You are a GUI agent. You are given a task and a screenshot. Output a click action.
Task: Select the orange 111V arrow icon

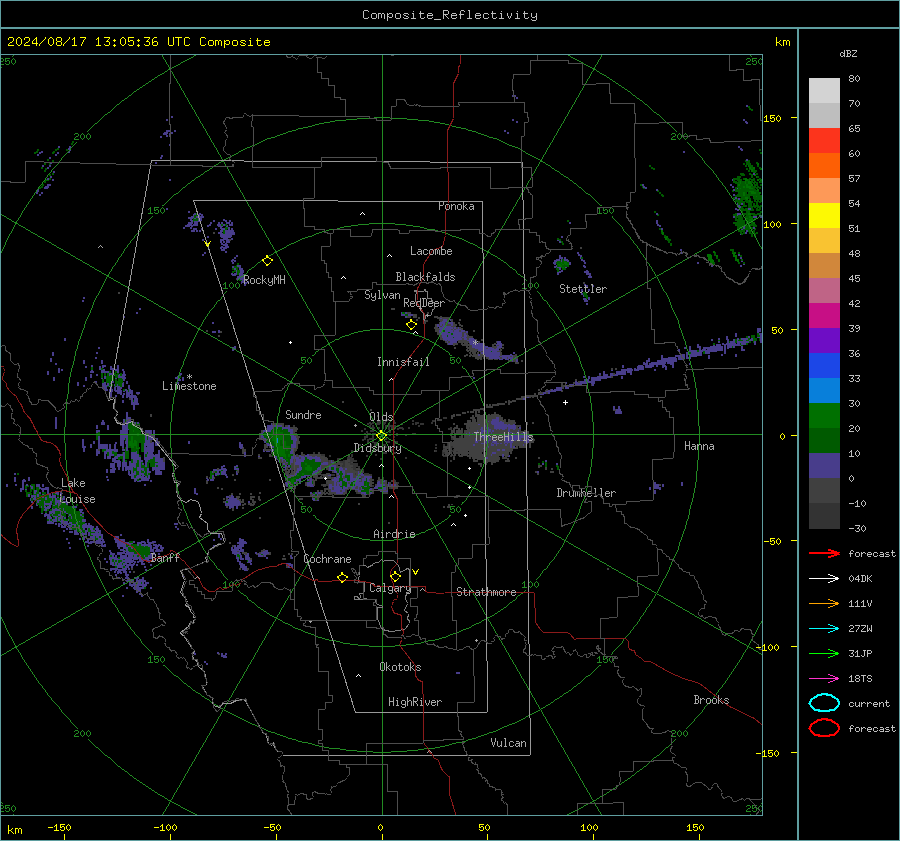point(824,603)
